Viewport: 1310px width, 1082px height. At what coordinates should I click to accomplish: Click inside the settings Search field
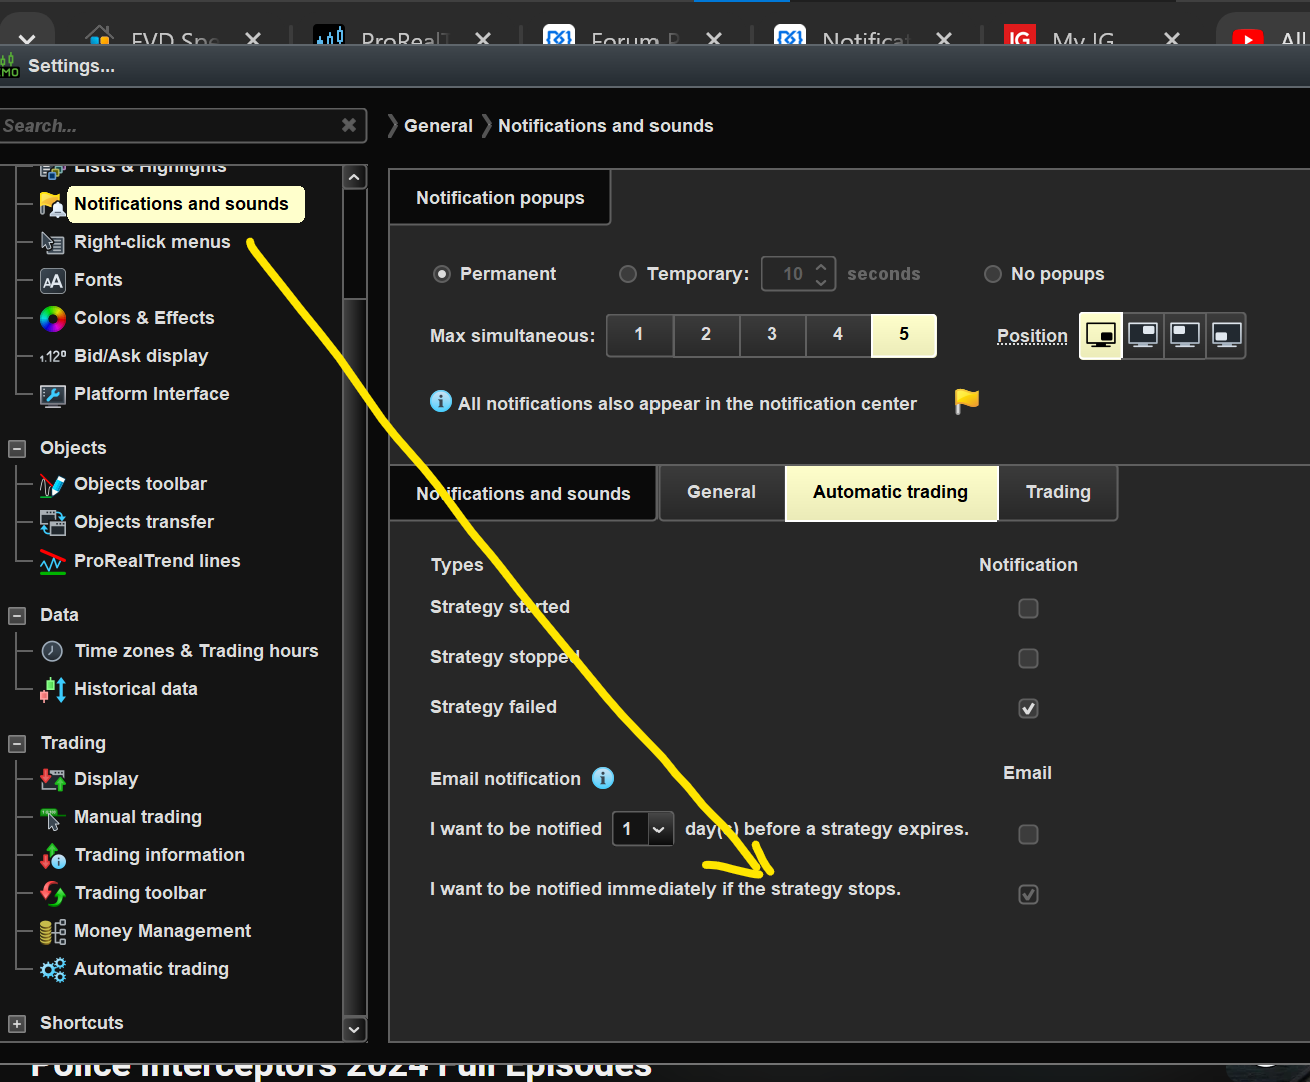(x=170, y=126)
